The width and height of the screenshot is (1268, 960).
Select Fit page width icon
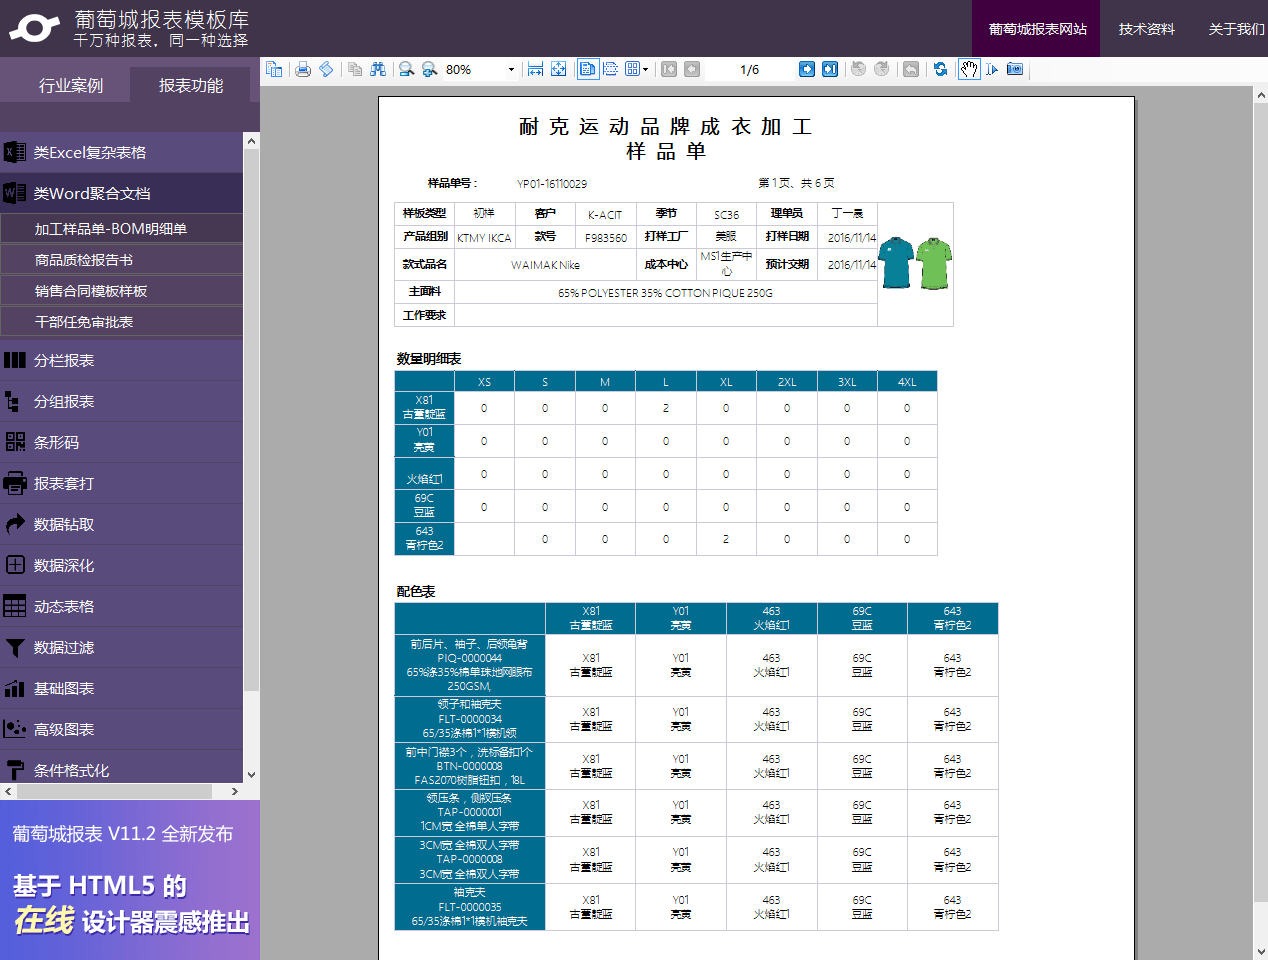point(535,69)
